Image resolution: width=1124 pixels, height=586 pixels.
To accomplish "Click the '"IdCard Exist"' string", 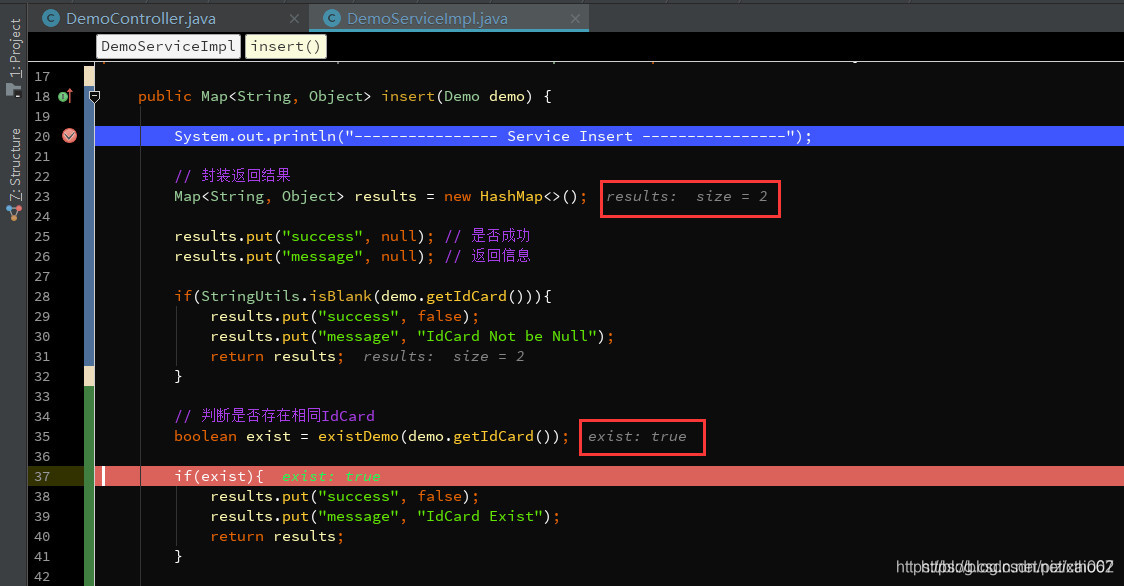I will pos(480,516).
